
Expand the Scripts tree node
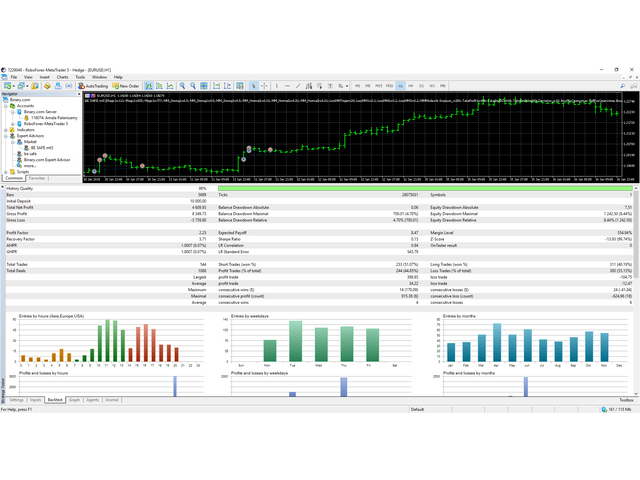(5, 170)
